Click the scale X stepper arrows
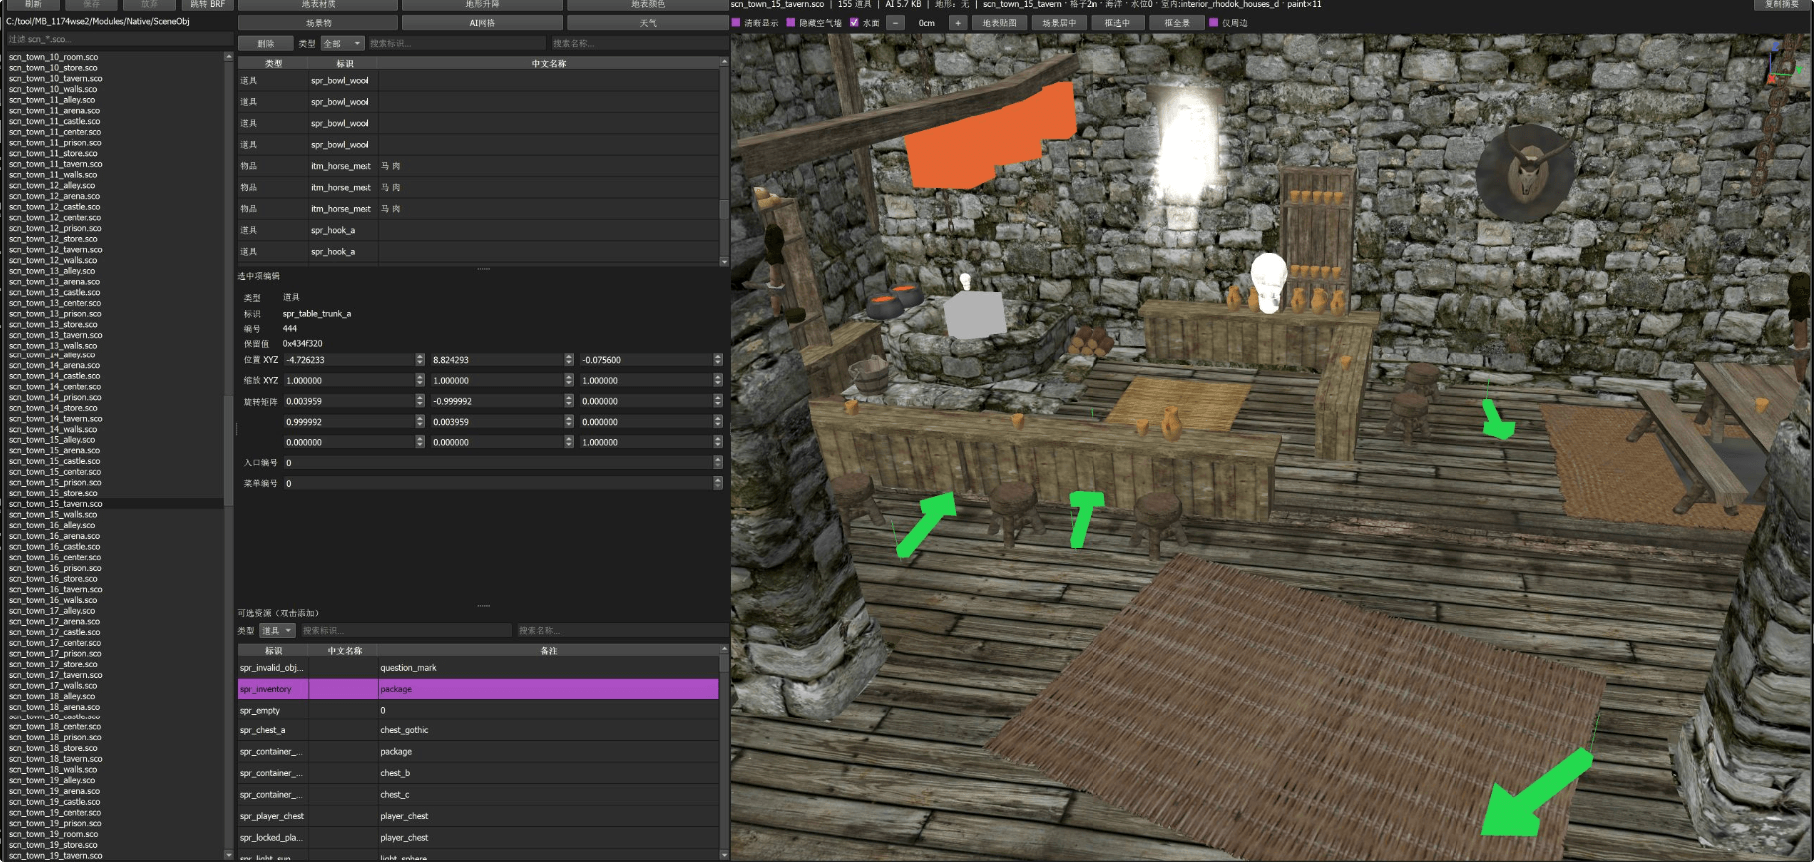The width and height of the screenshot is (1814, 862). coord(420,380)
